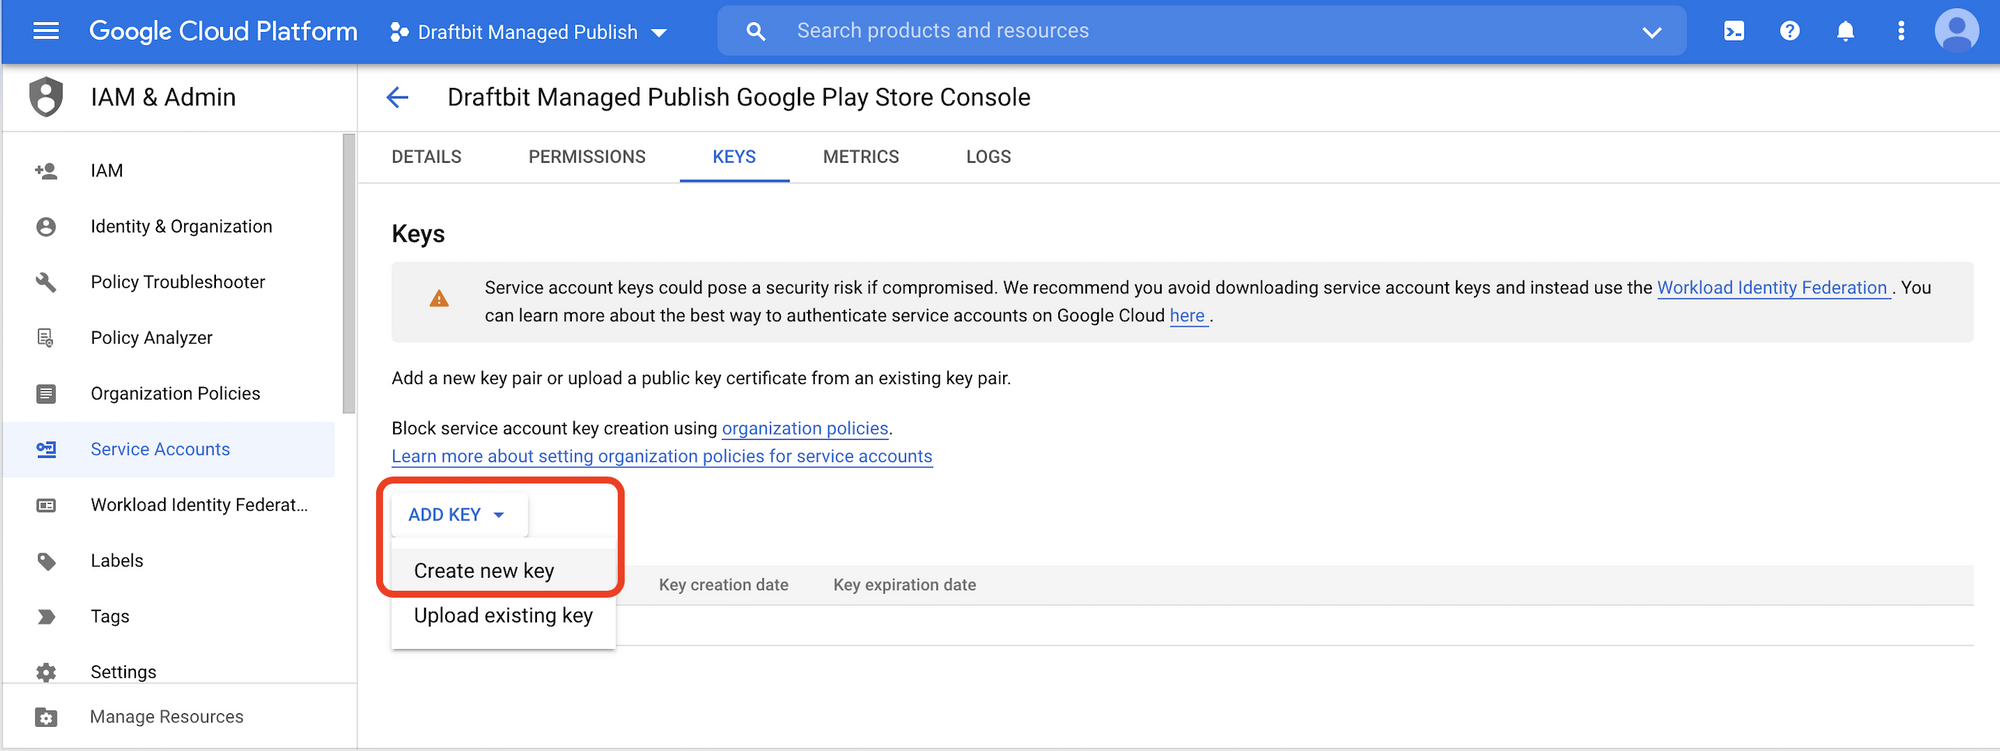Switch to the DETAILS tab

click(426, 157)
